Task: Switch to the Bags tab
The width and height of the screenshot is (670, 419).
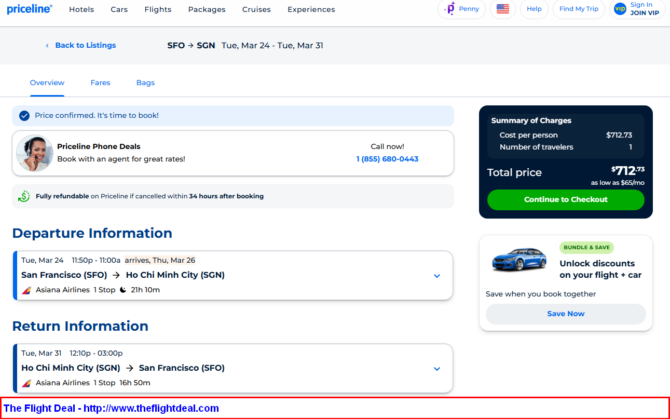Action: coord(145,82)
